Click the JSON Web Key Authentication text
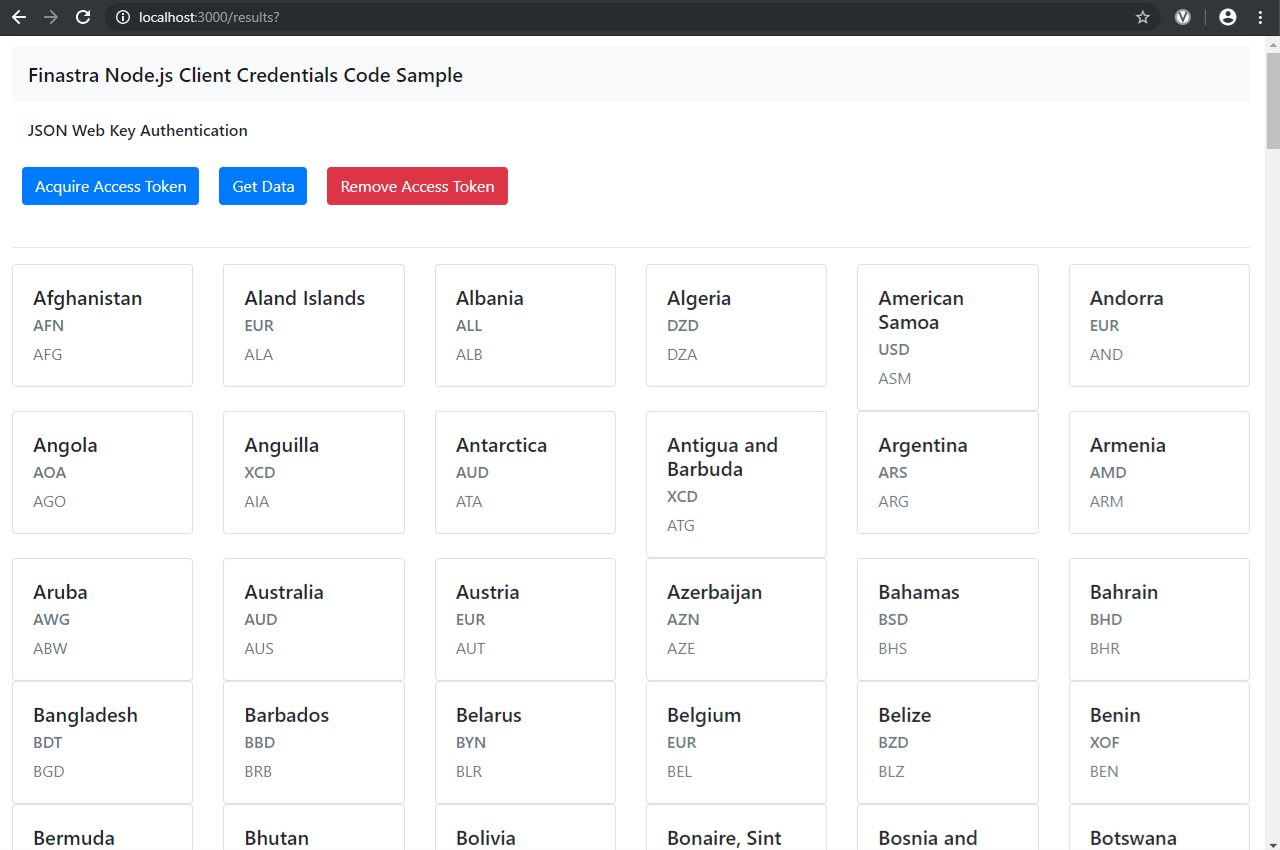The height and width of the screenshot is (850, 1280). click(137, 130)
